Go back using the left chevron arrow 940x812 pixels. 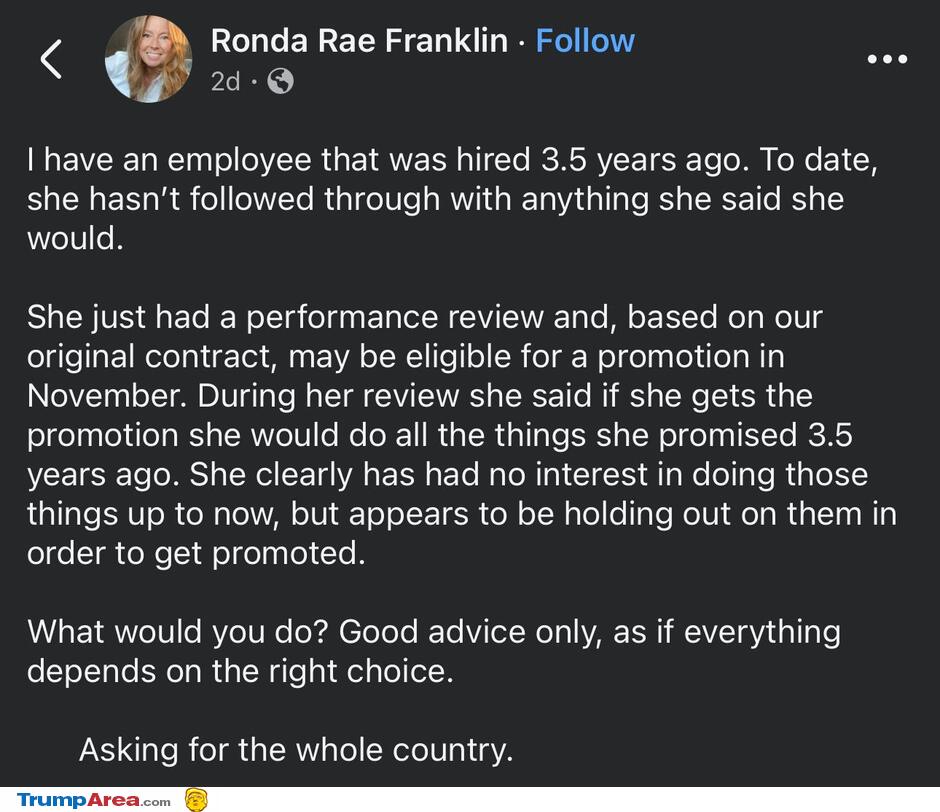pyautogui.click(x=51, y=59)
